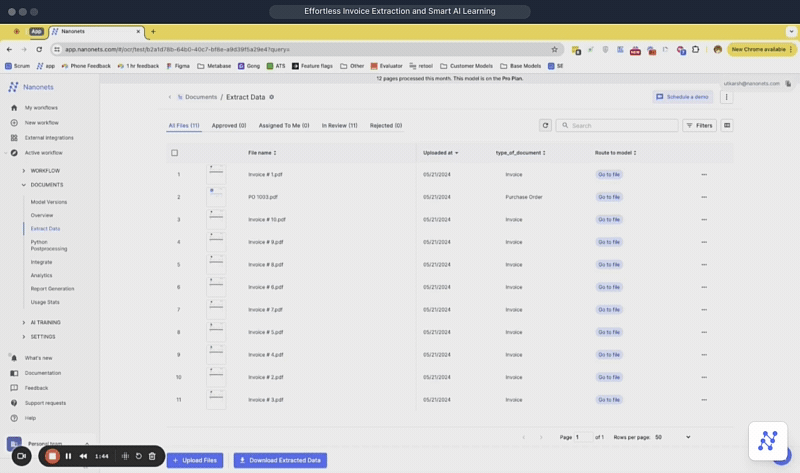Switch to the In Review (11) tab
The height and width of the screenshot is (473, 800).
pyautogui.click(x=339, y=126)
